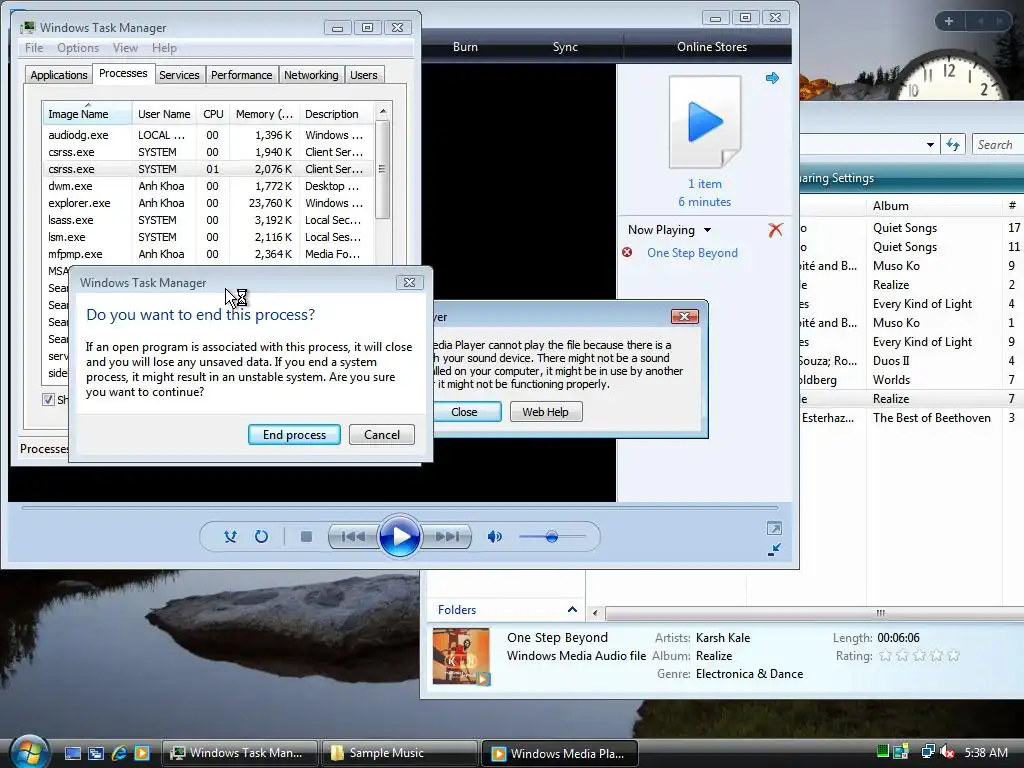Open Help menu in Task Manager
This screenshot has width=1024, height=768.
[x=164, y=48]
